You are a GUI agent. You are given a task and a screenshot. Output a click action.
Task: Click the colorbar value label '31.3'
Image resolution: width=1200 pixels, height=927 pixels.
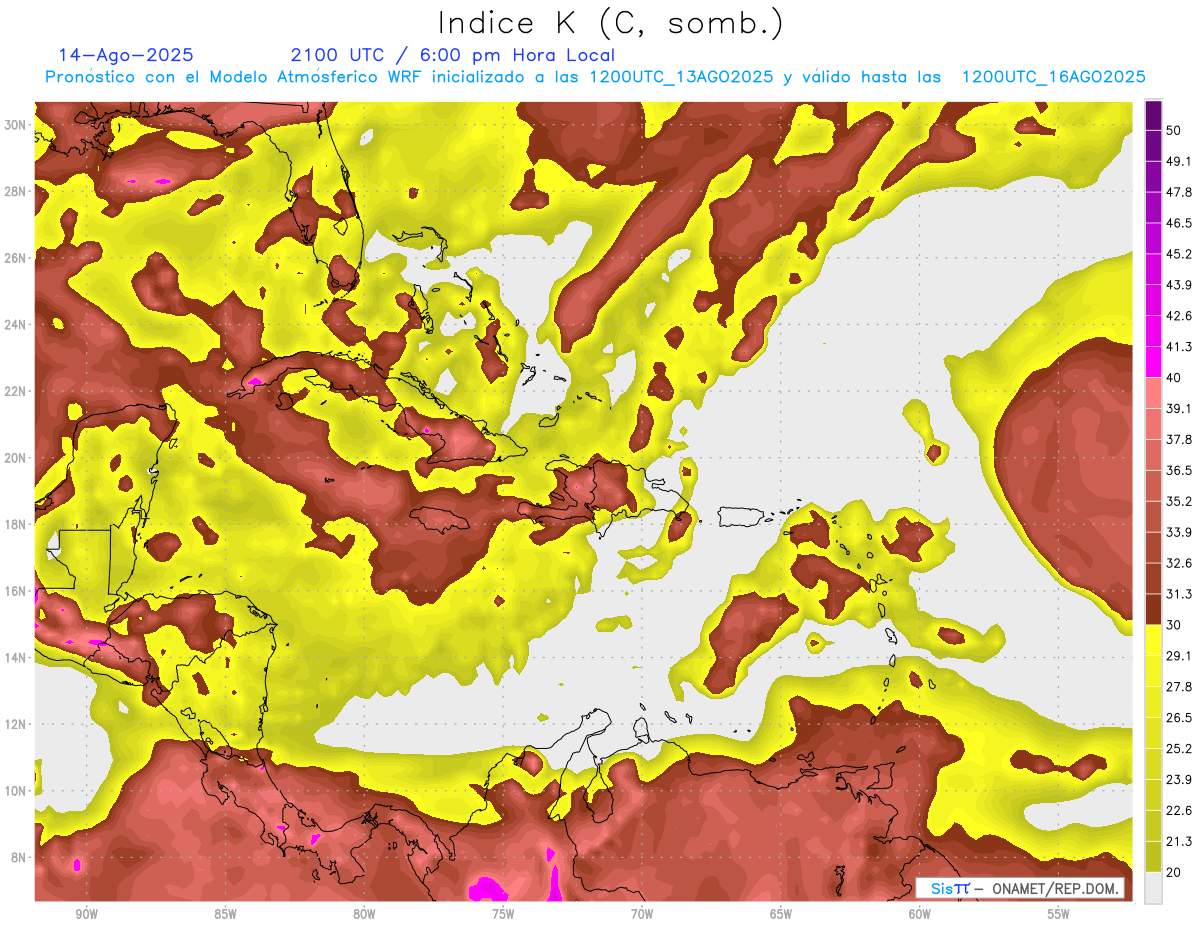1178,594
